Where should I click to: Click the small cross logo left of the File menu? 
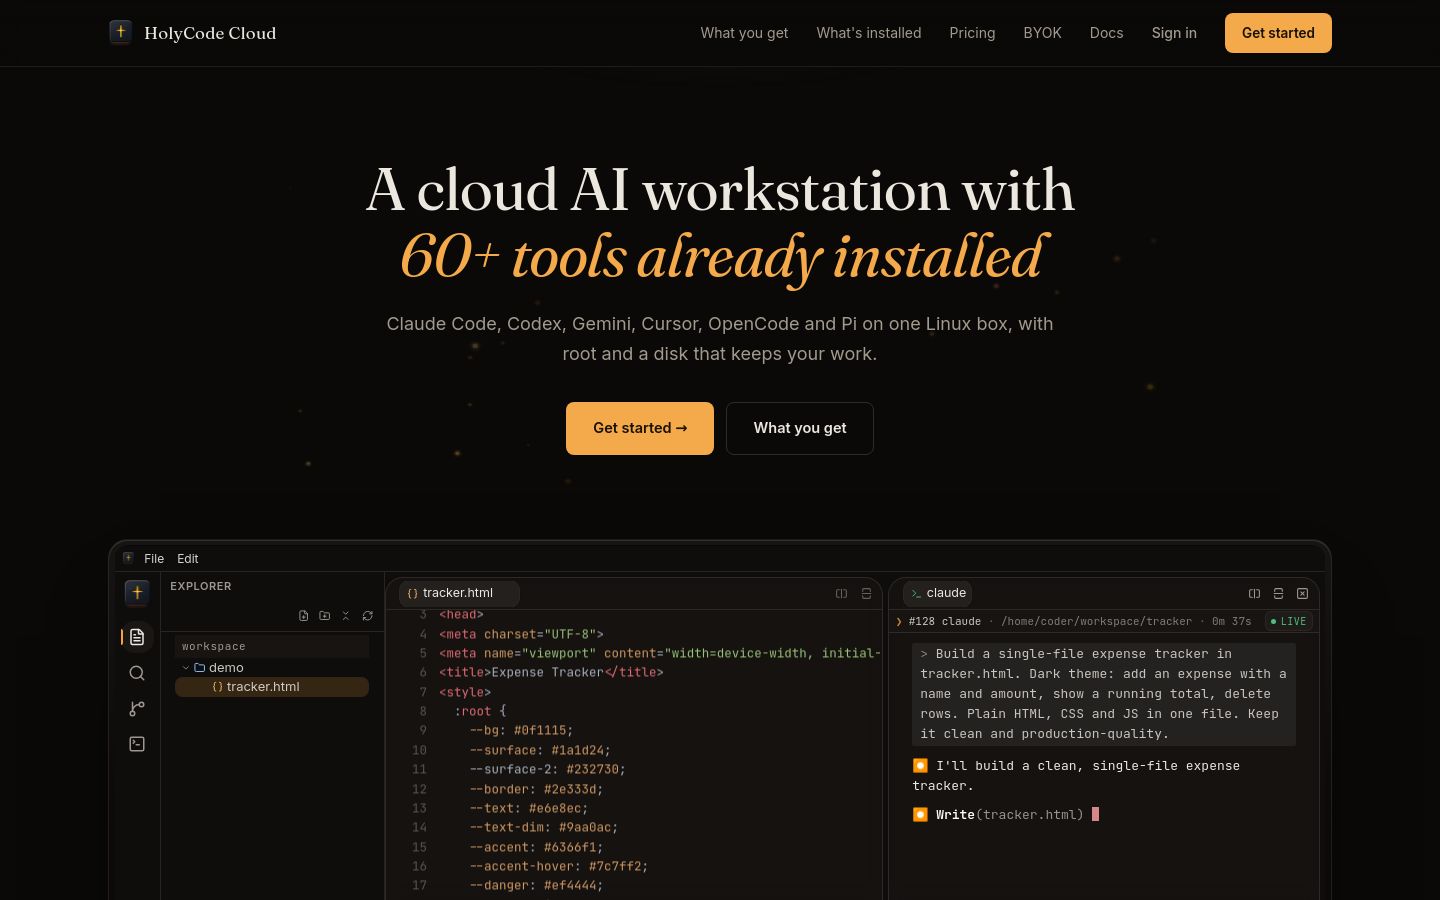128,558
